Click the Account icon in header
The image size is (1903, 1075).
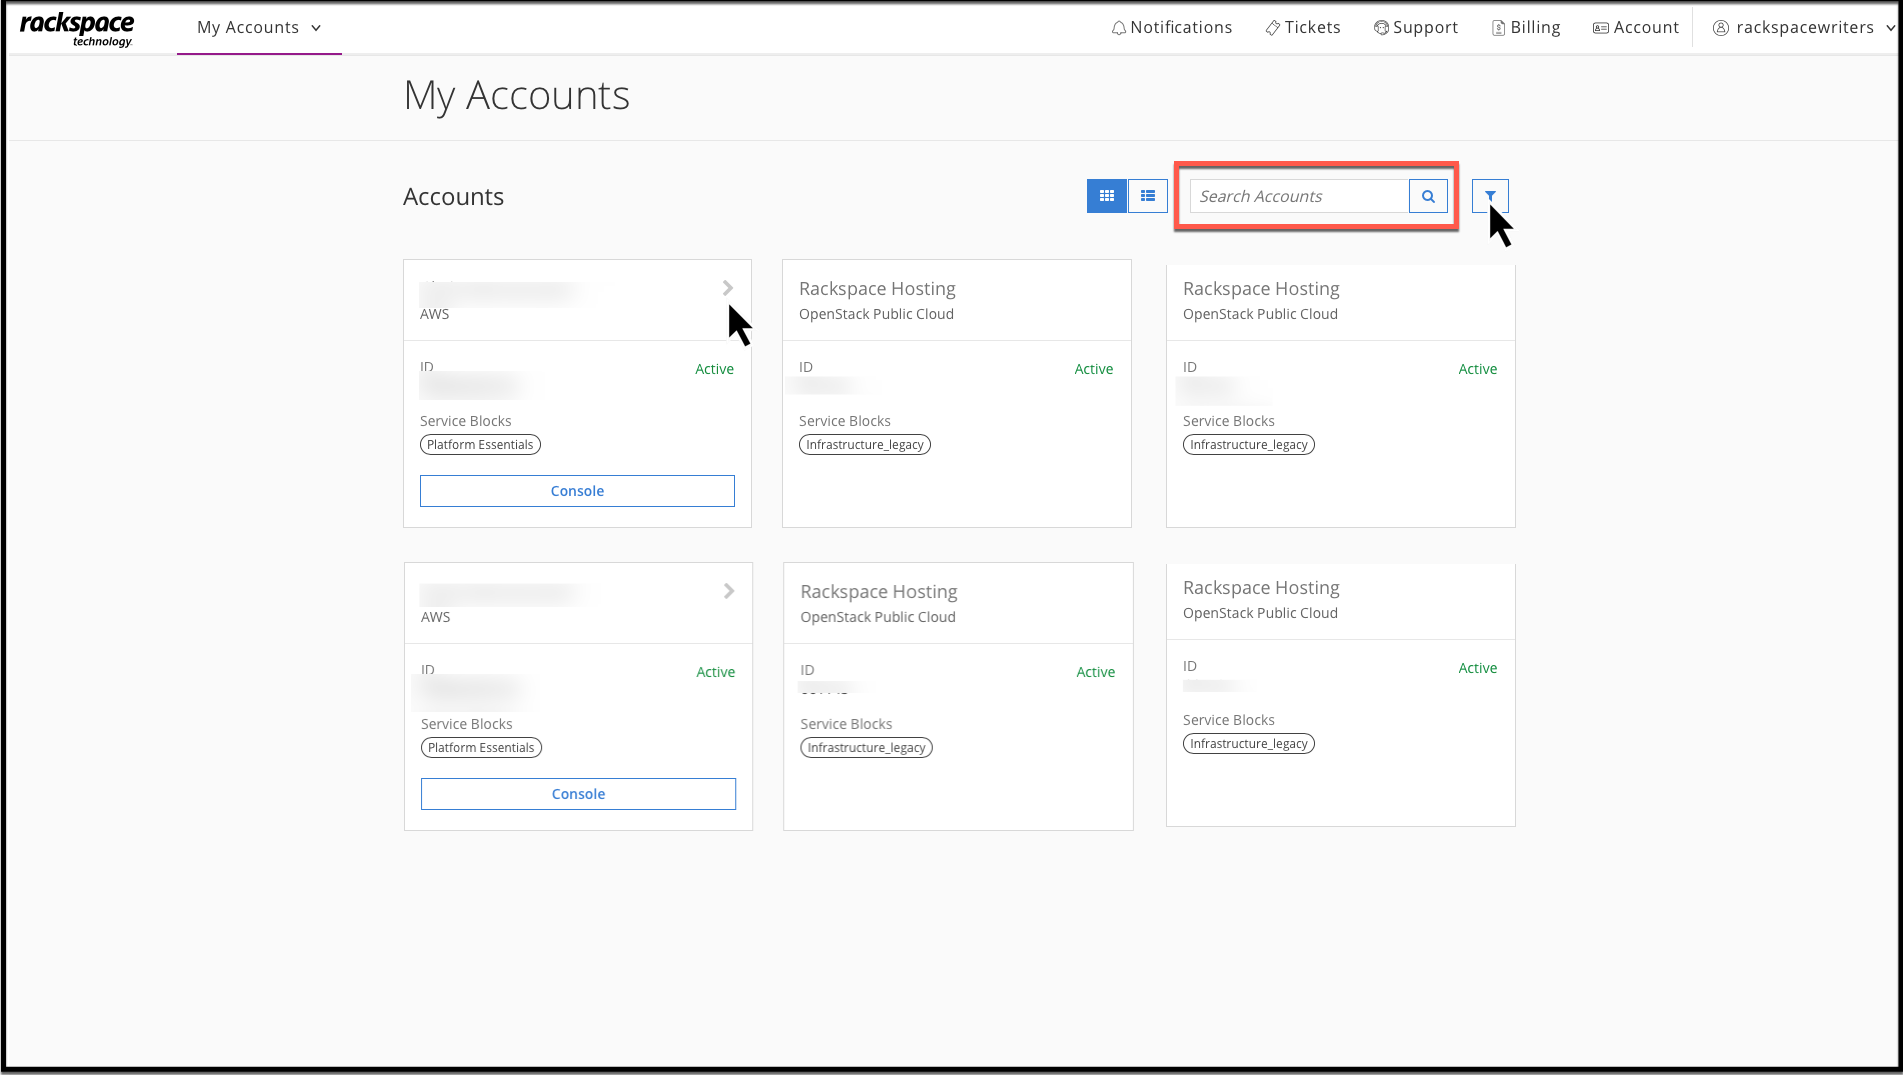(1600, 27)
